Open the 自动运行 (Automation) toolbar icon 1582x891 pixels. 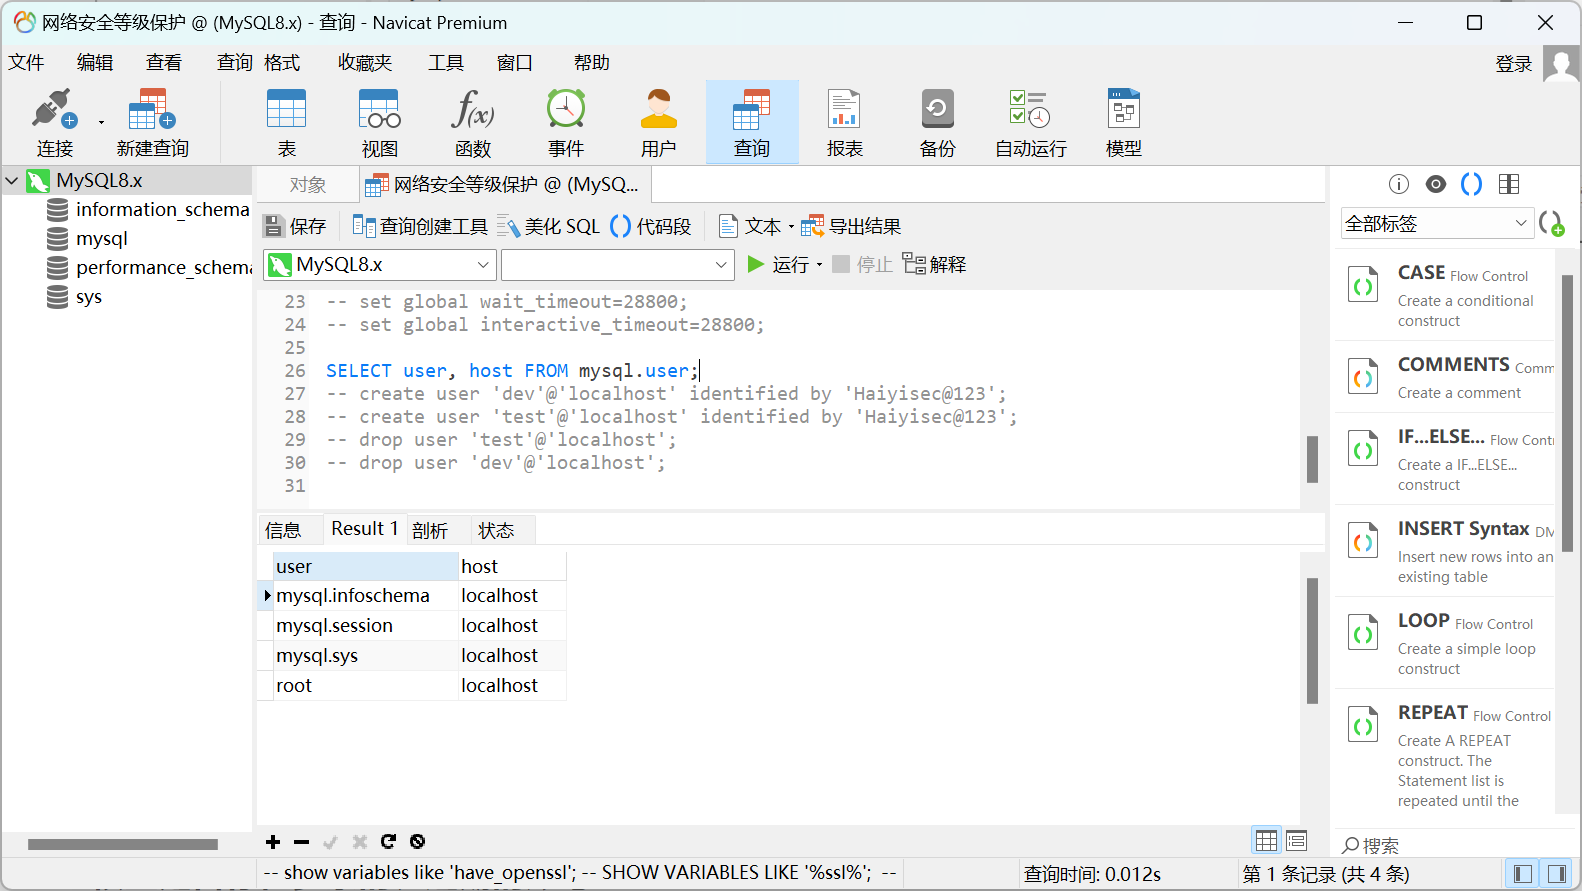click(1030, 122)
